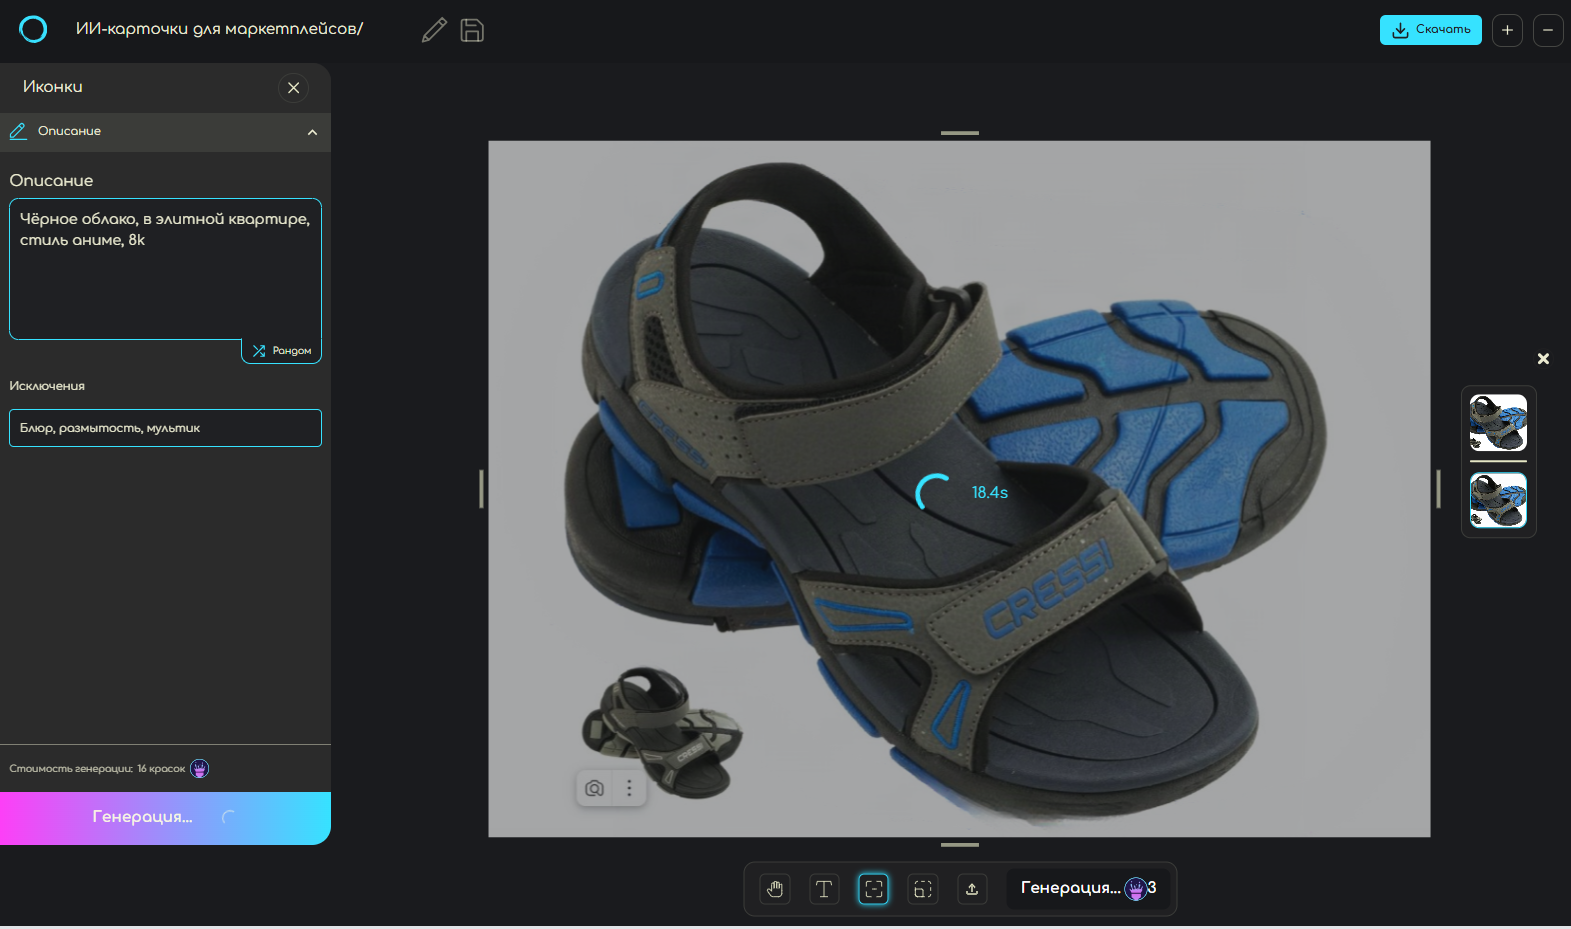
Task: Click the upload image icon in bottom toolbar
Action: (x=972, y=888)
